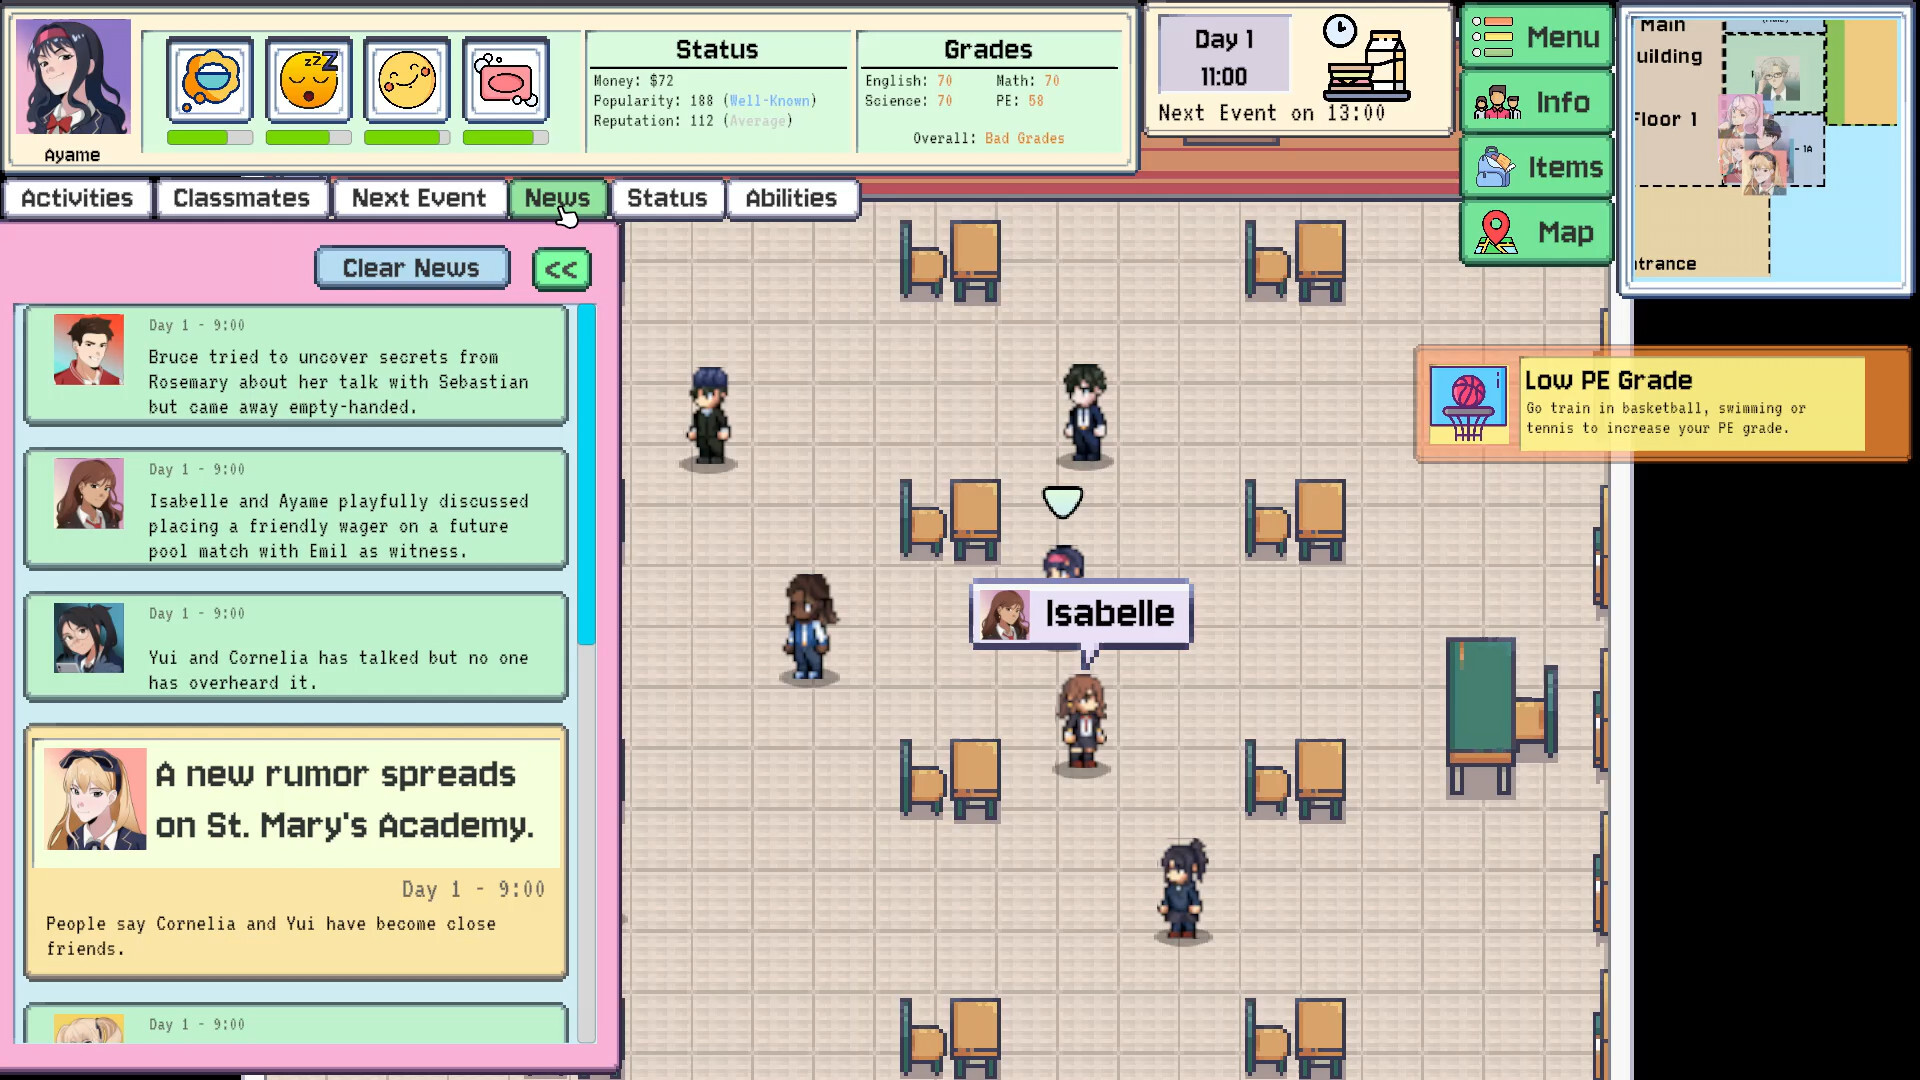1920x1080 pixels.
Task: Open the Info panel
Action: click(1537, 102)
